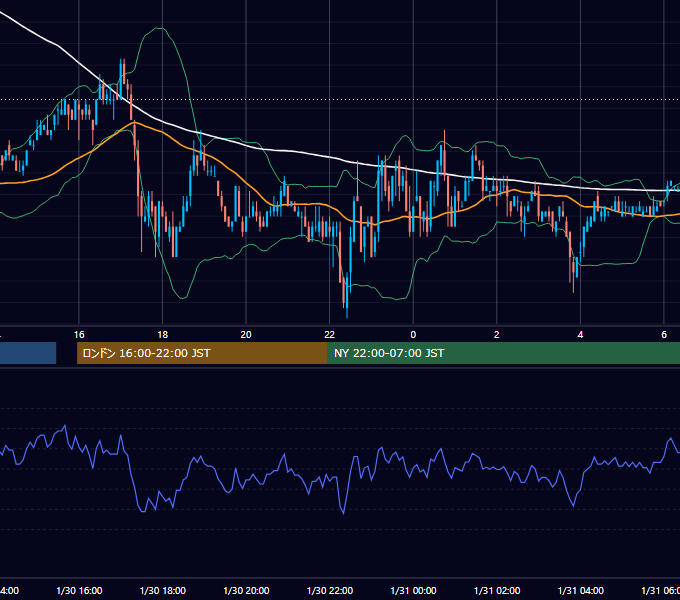Click the '0' hour label on price chart axis
The width and height of the screenshot is (680, 600).
[413, 335]
